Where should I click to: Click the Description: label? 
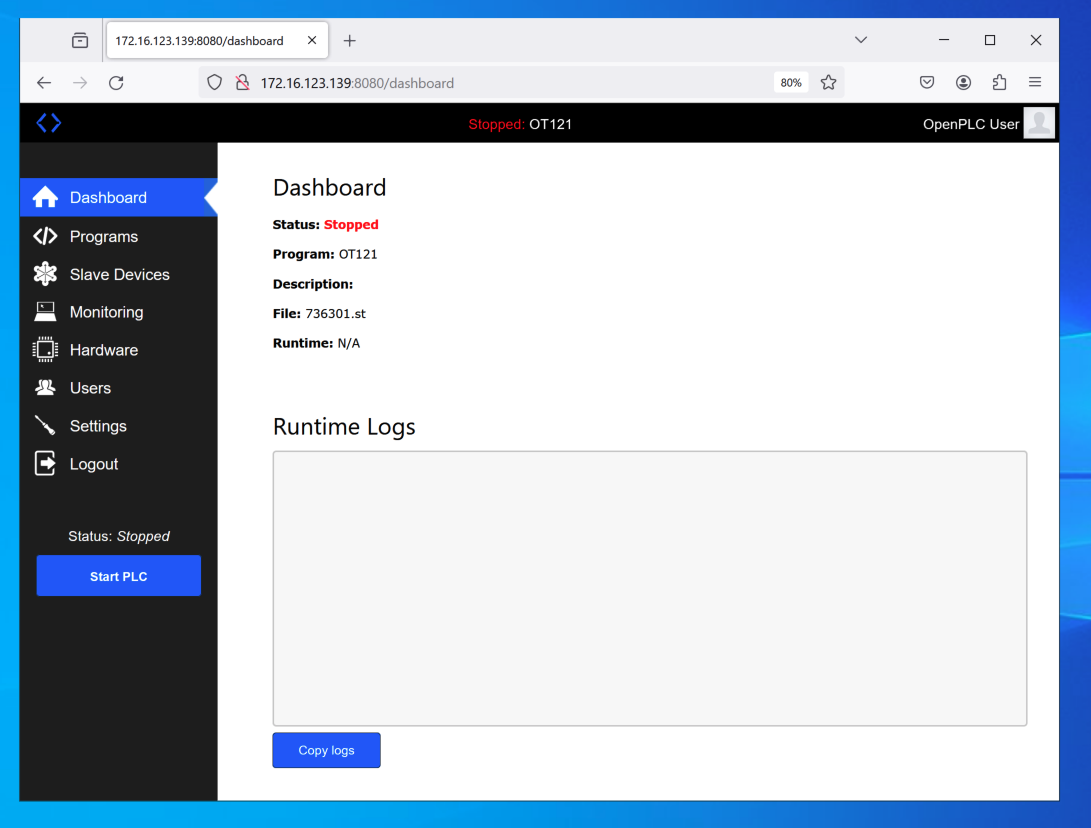coord(313,284)
